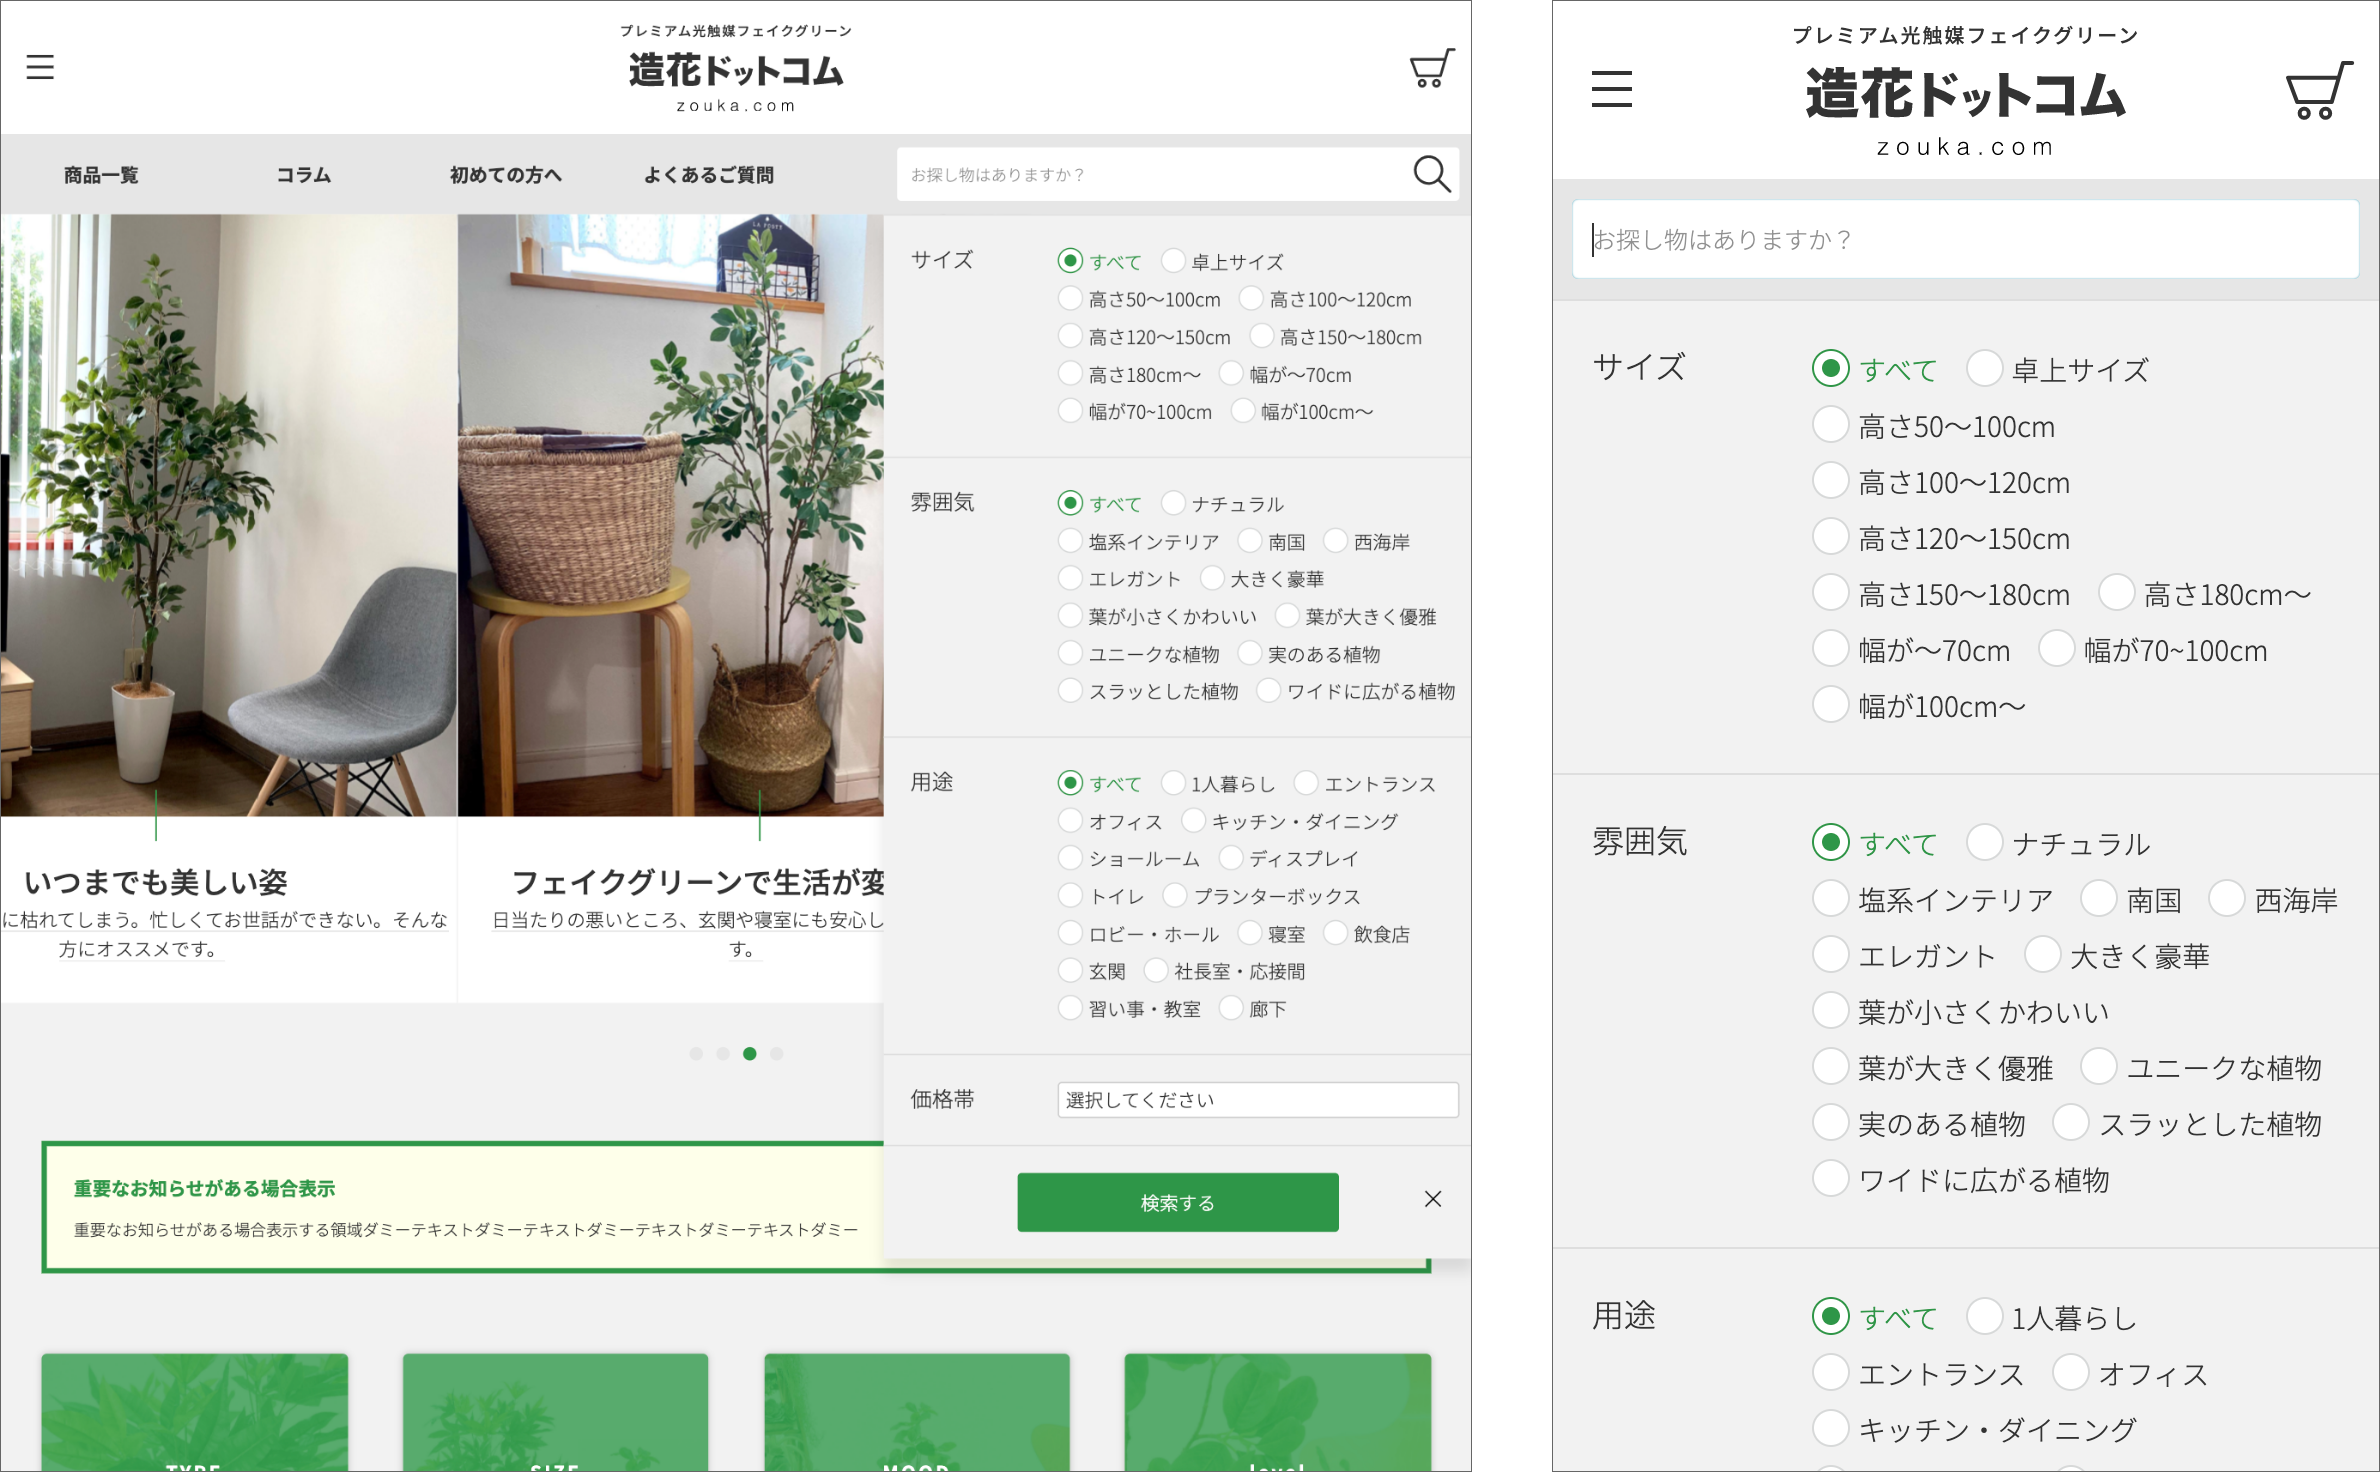Open よくあるご質問 nav item
Image resolution: width=2380 pixels, height=1472 pixels.
click(709, 175)
